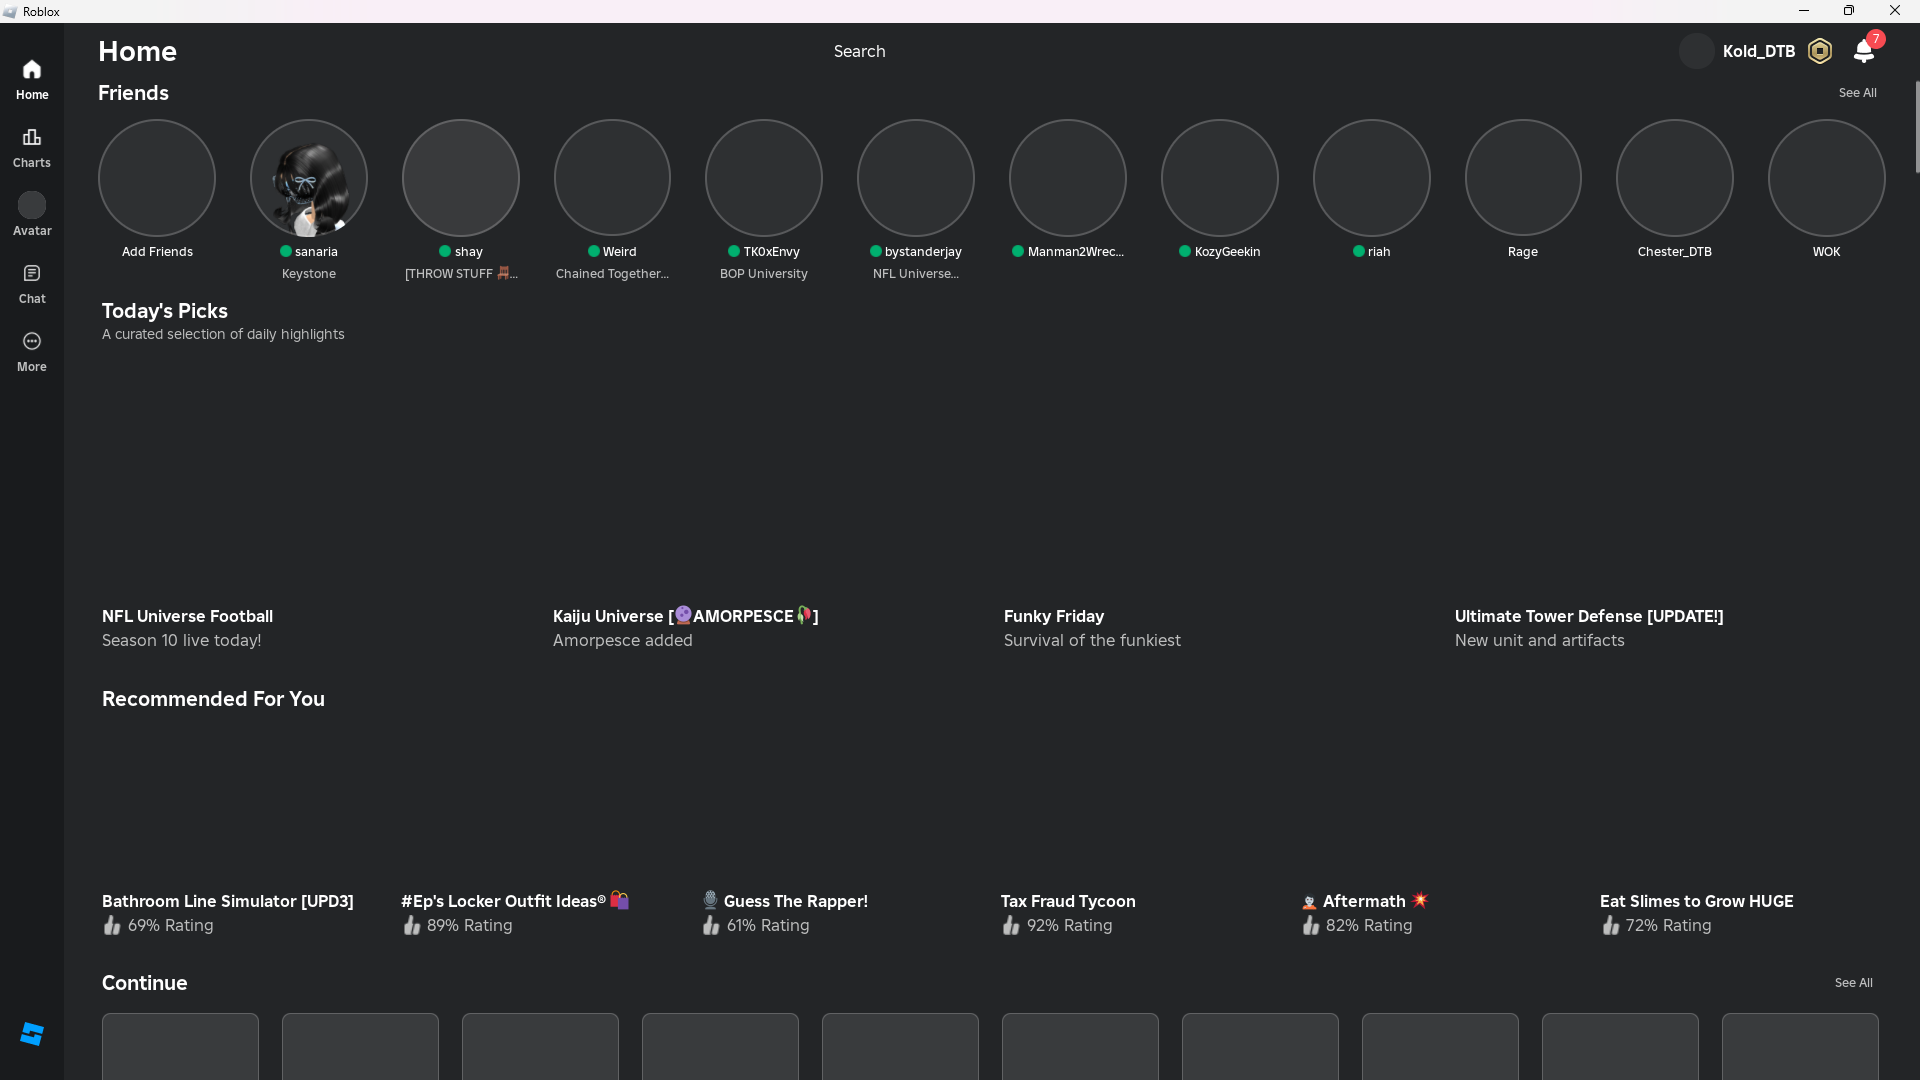Click the 69% Rating thumbs-up icon
This screenshot has width=1920, height=1080.
pyautogui.click(x=112, y=925)
